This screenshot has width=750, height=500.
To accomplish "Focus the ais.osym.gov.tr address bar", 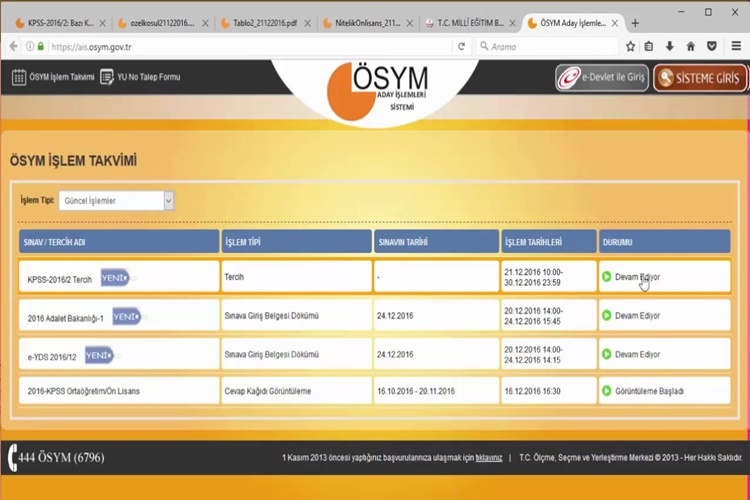I will tap(249, 46).
